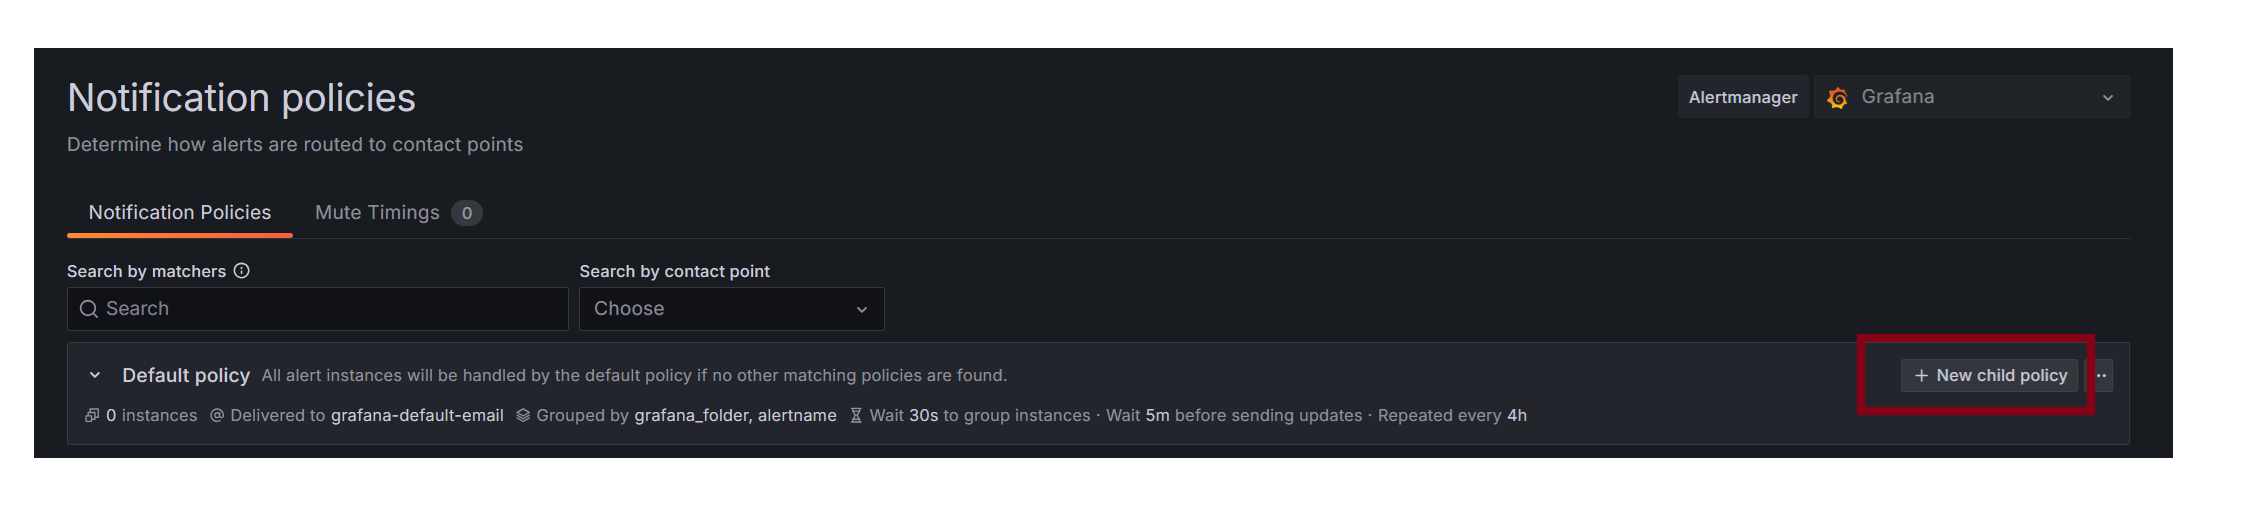2243x532 pixels.
Task: Click the Mute Timings count badge
Action: tap(467, 213)
